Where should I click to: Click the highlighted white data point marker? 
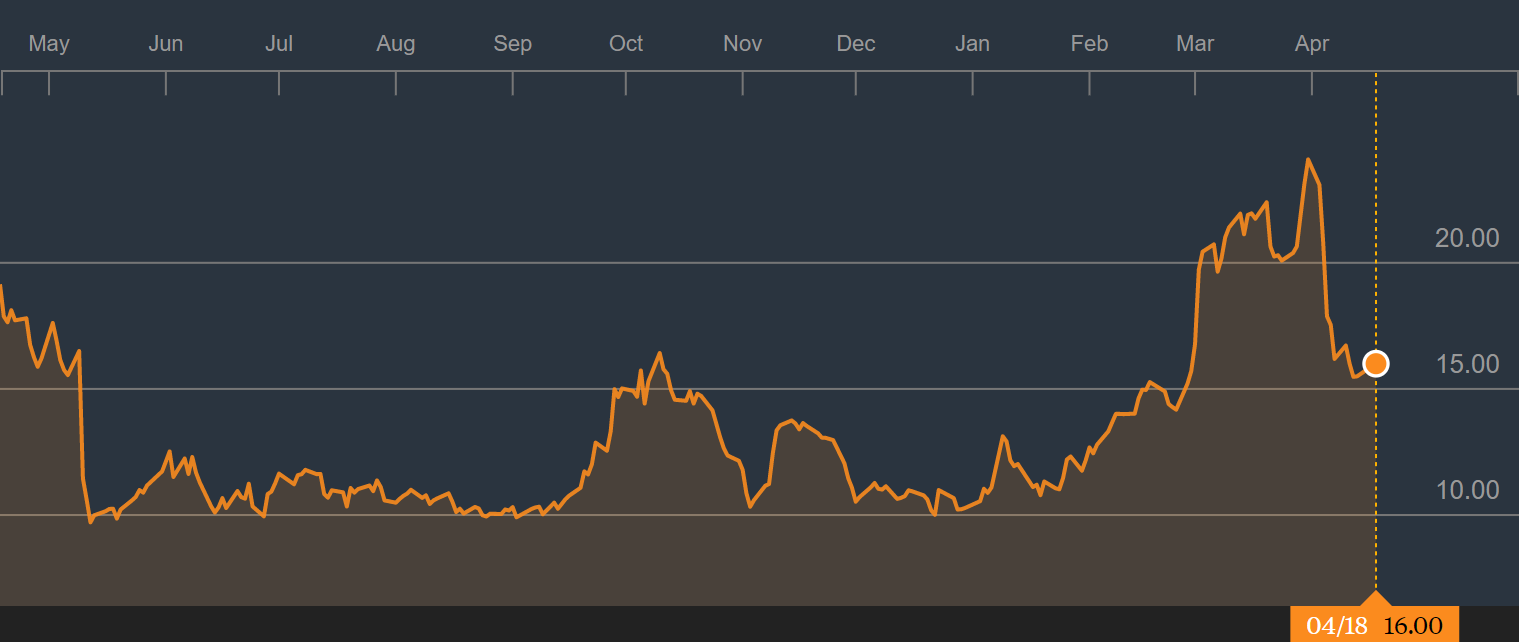pyautogui.click(x=1377, y=364)
